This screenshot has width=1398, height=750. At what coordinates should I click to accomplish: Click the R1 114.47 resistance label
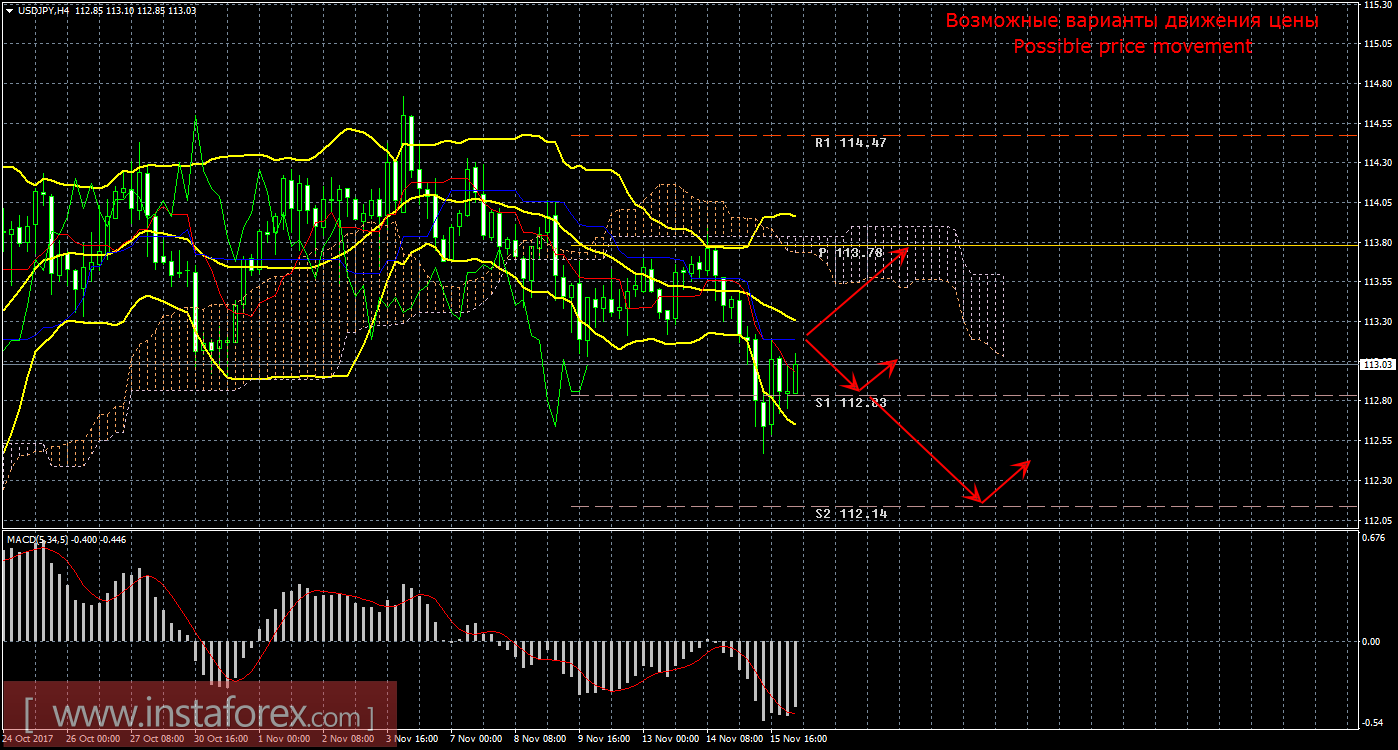[x=851, y=143]
